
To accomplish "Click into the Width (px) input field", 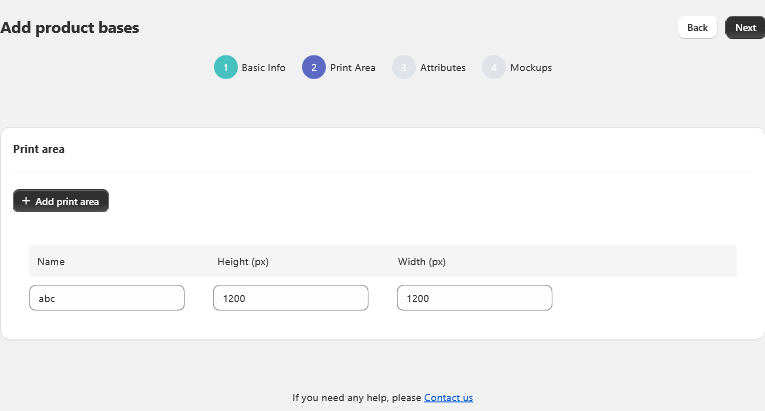I will point(475,298).
